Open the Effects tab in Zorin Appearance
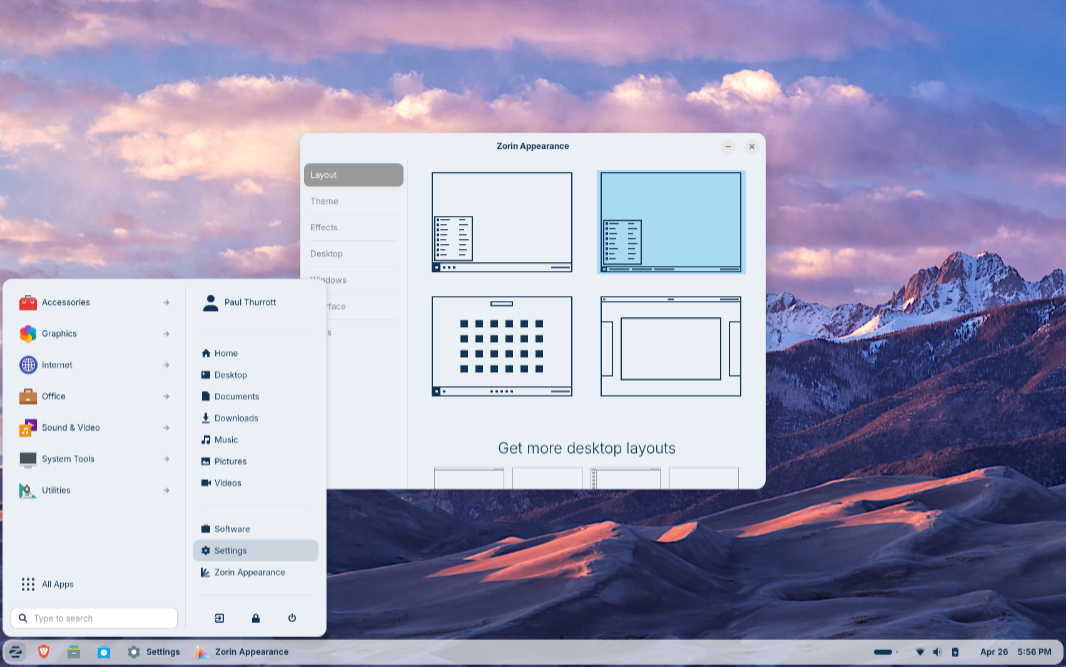Viewport: 1066px width, 667px height. point(324,227)
